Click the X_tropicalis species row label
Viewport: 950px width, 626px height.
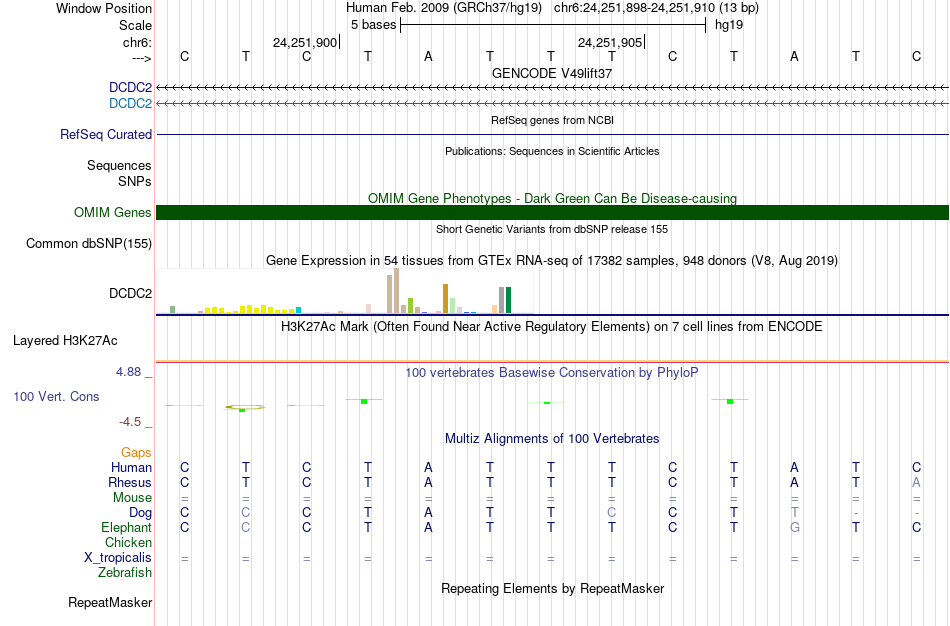tap(118, 558)
